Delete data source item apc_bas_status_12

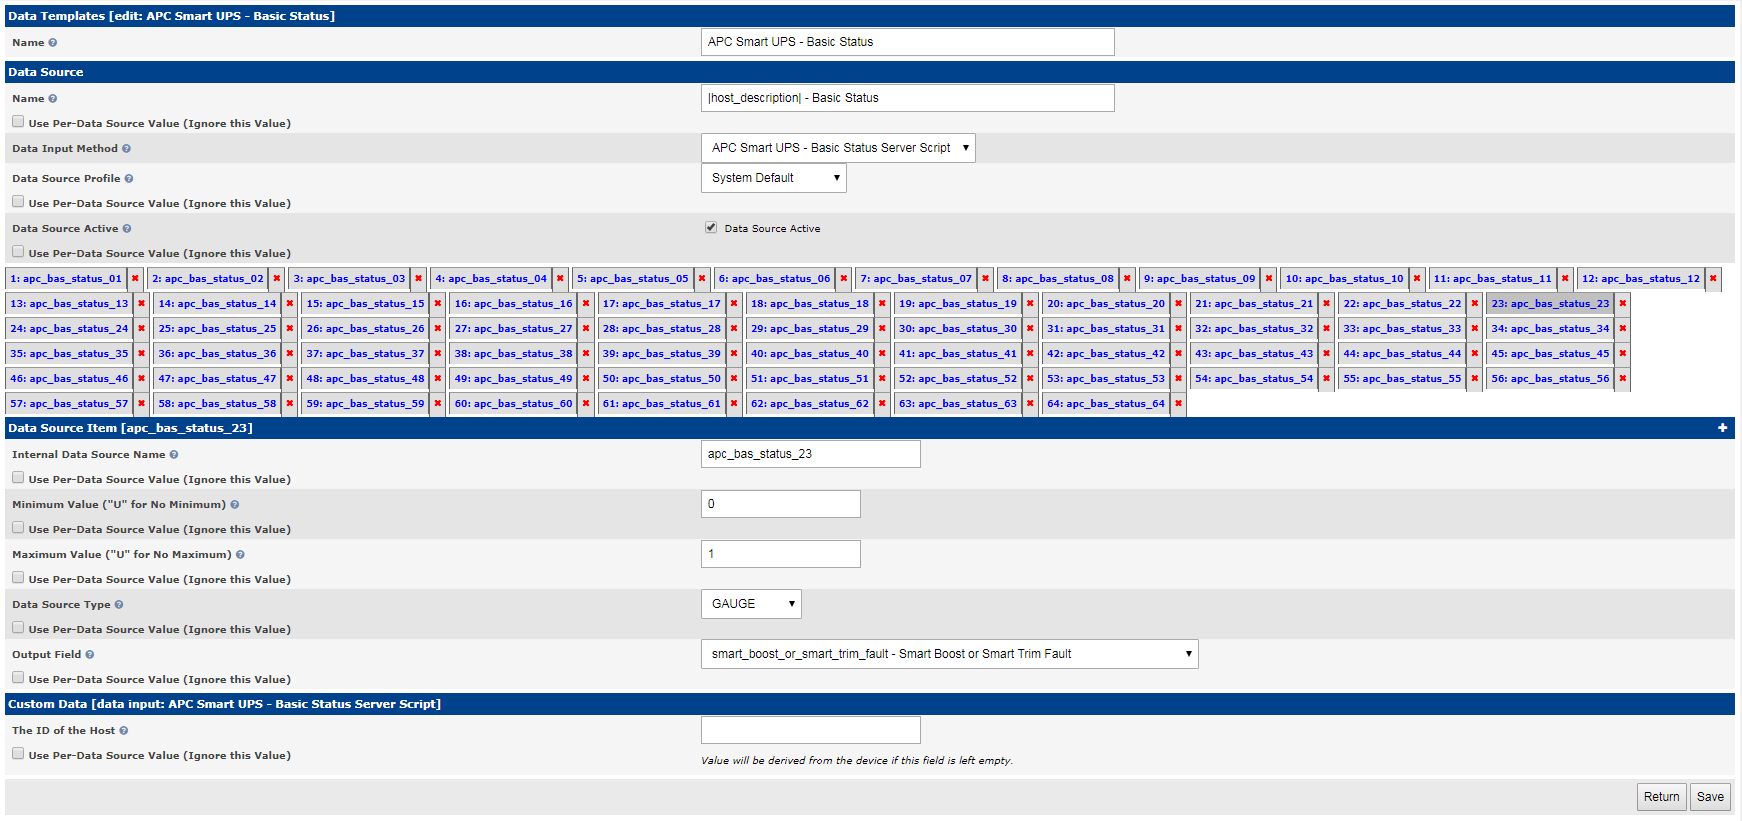coord(1713,279)
